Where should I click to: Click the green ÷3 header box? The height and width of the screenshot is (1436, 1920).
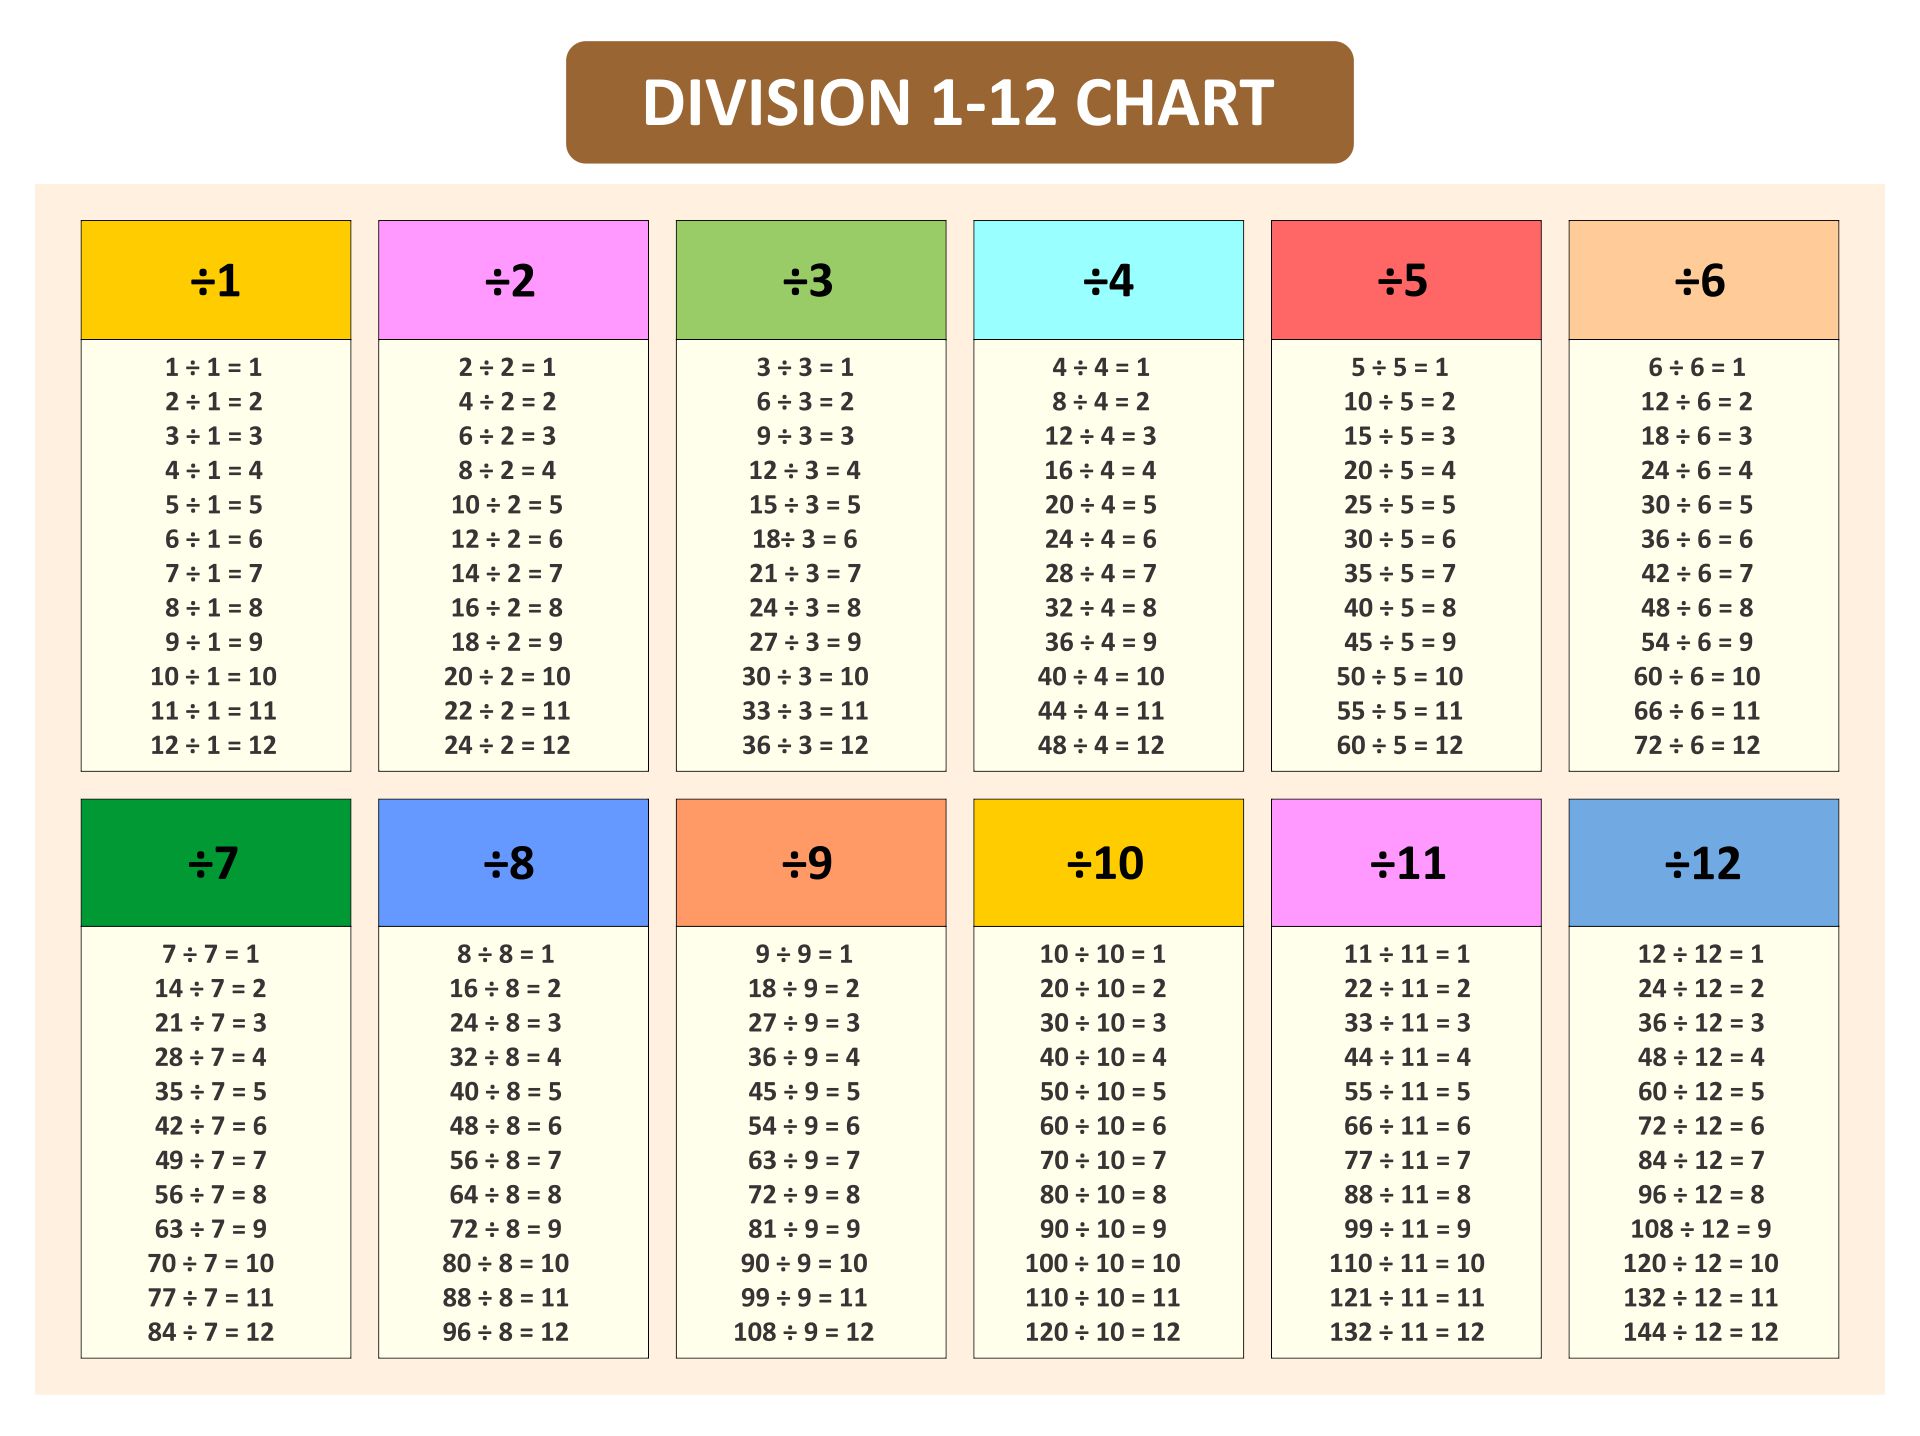point(810,280)
